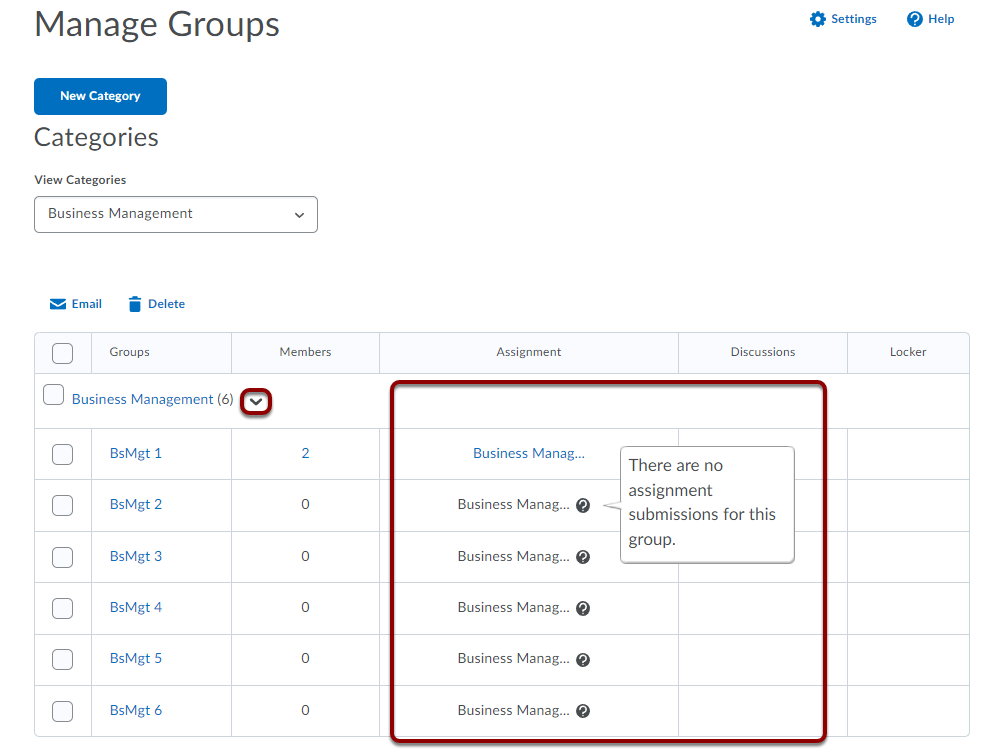Select the BsMgt 5 row checkbox
The width and height of the screenshot is (1005, 756).
click(x=62, y=659)
